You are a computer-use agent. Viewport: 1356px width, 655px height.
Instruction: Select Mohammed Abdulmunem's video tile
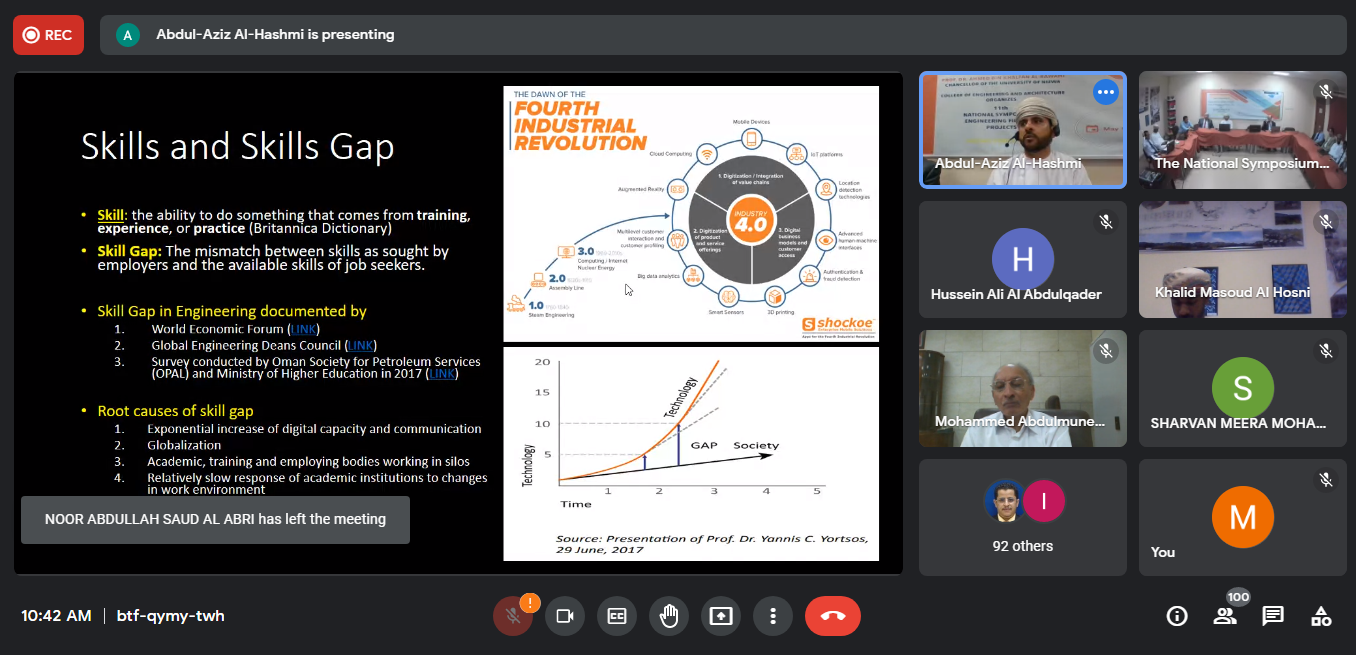1022,388
